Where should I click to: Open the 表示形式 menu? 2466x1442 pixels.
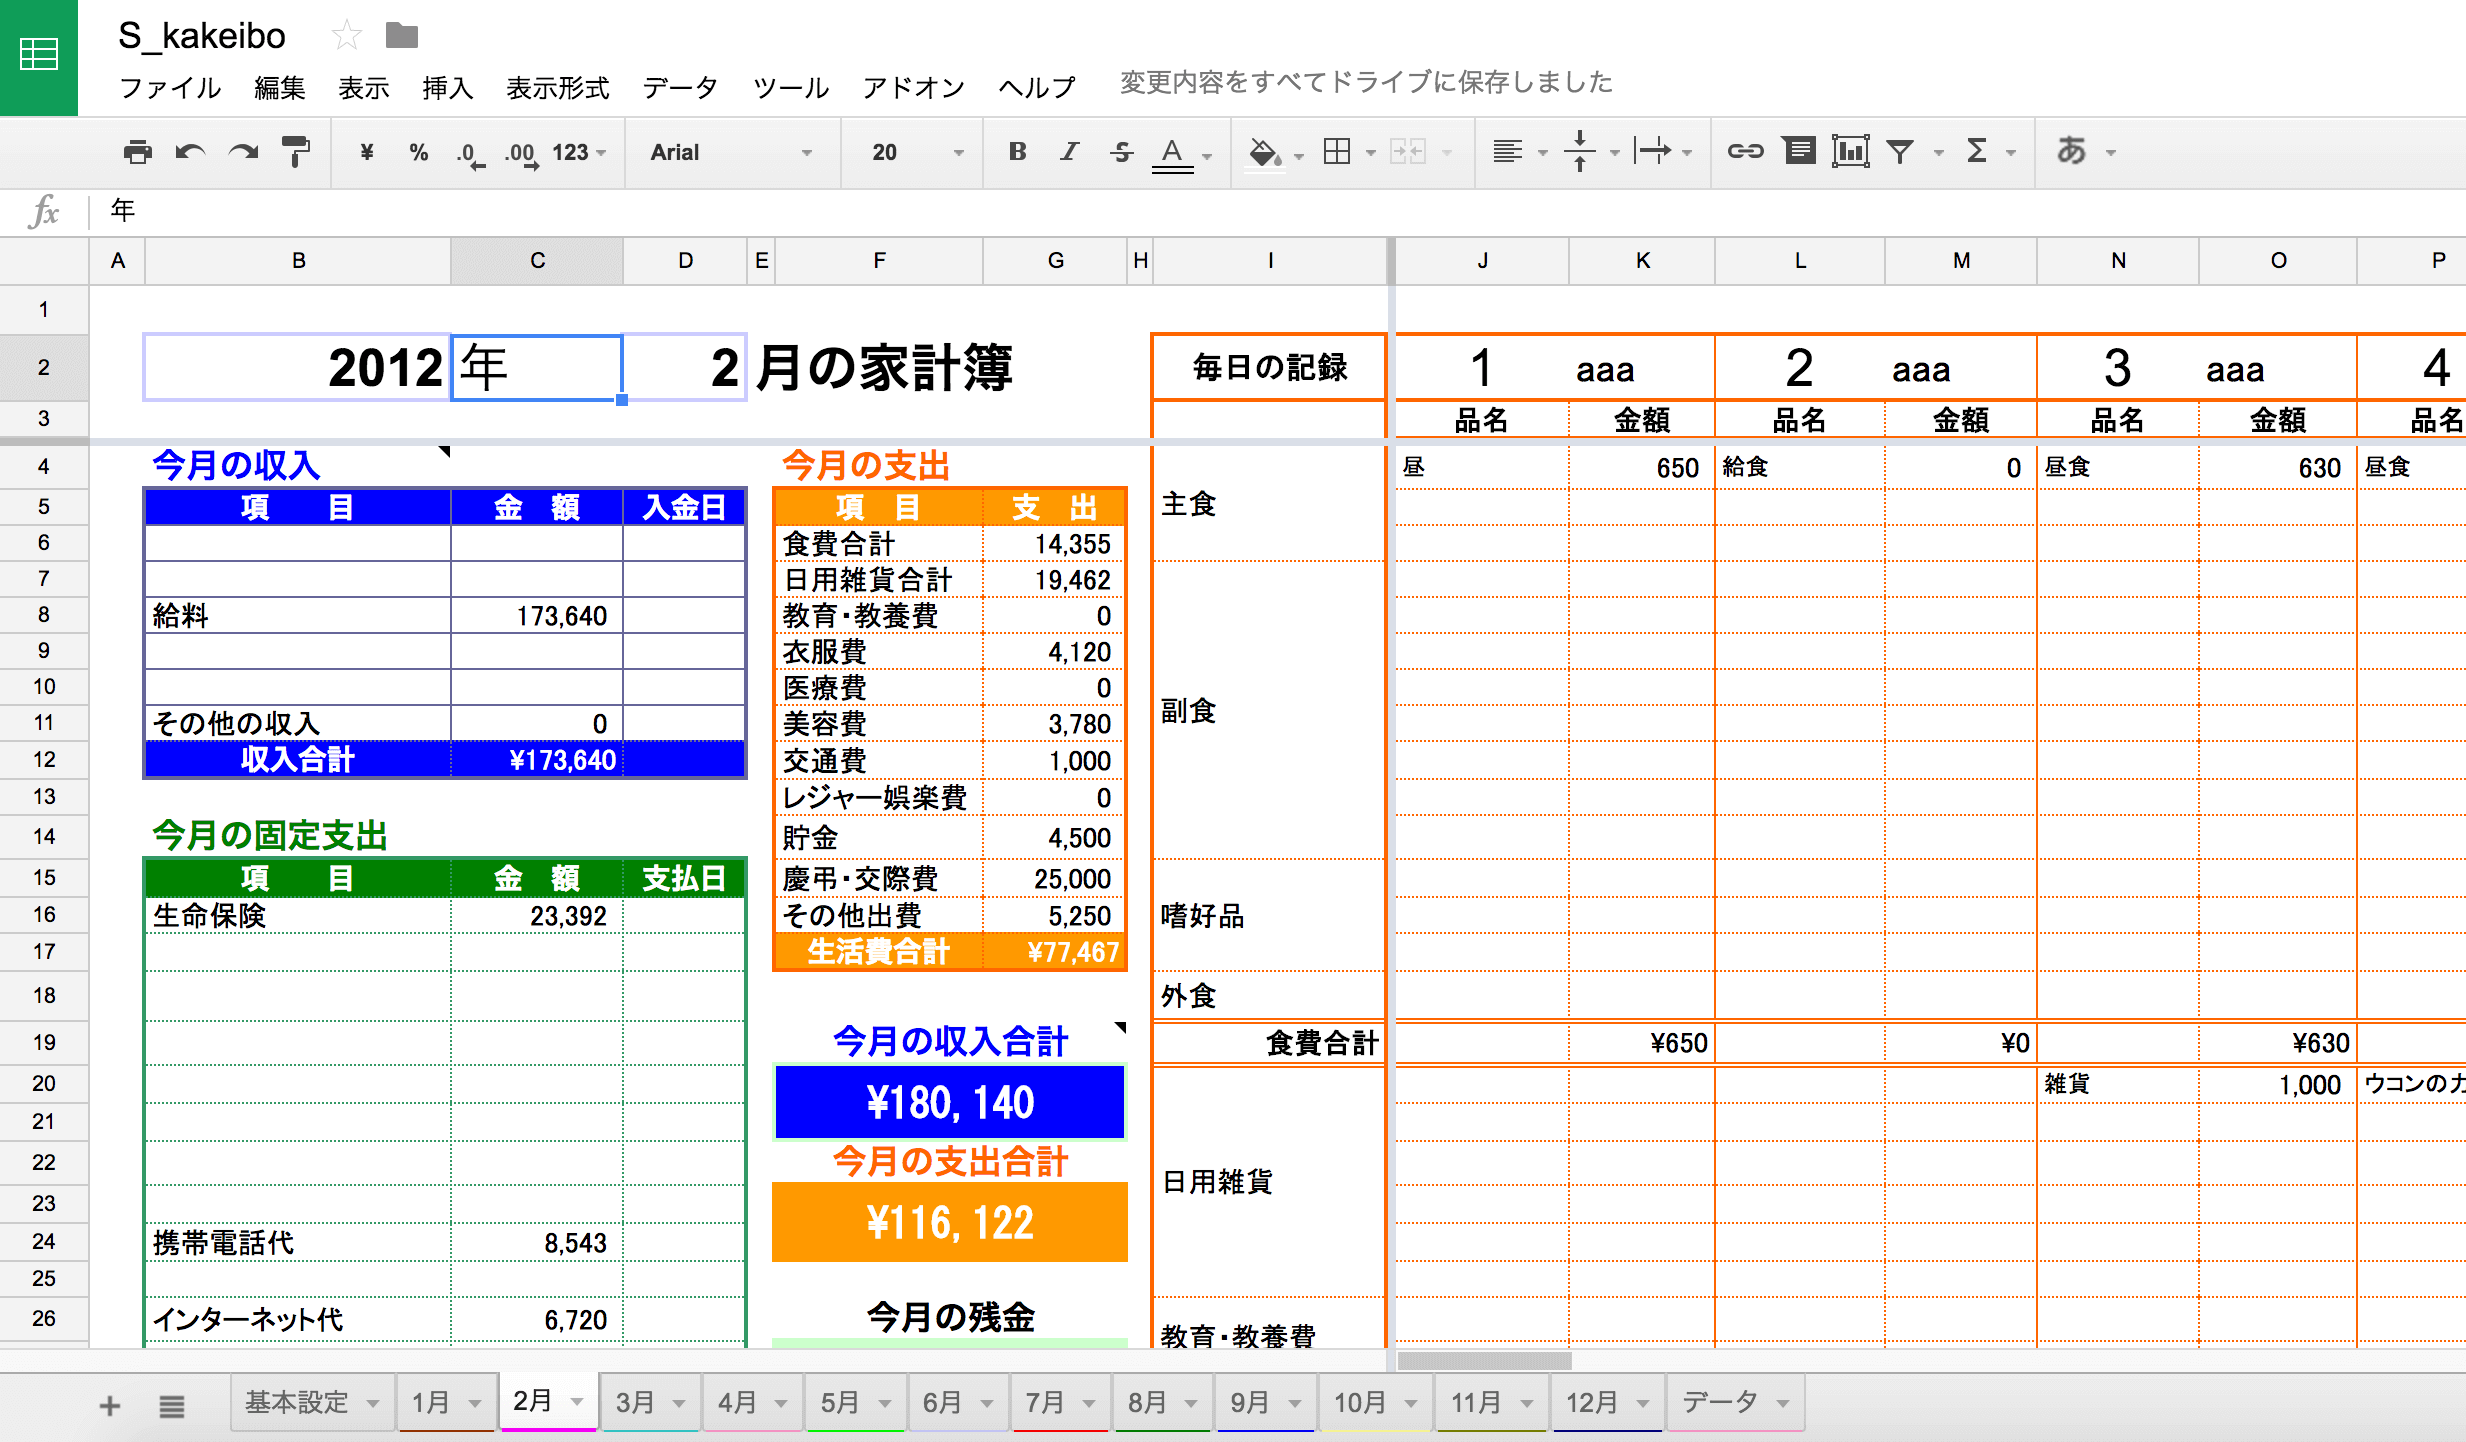coord(558,88)
